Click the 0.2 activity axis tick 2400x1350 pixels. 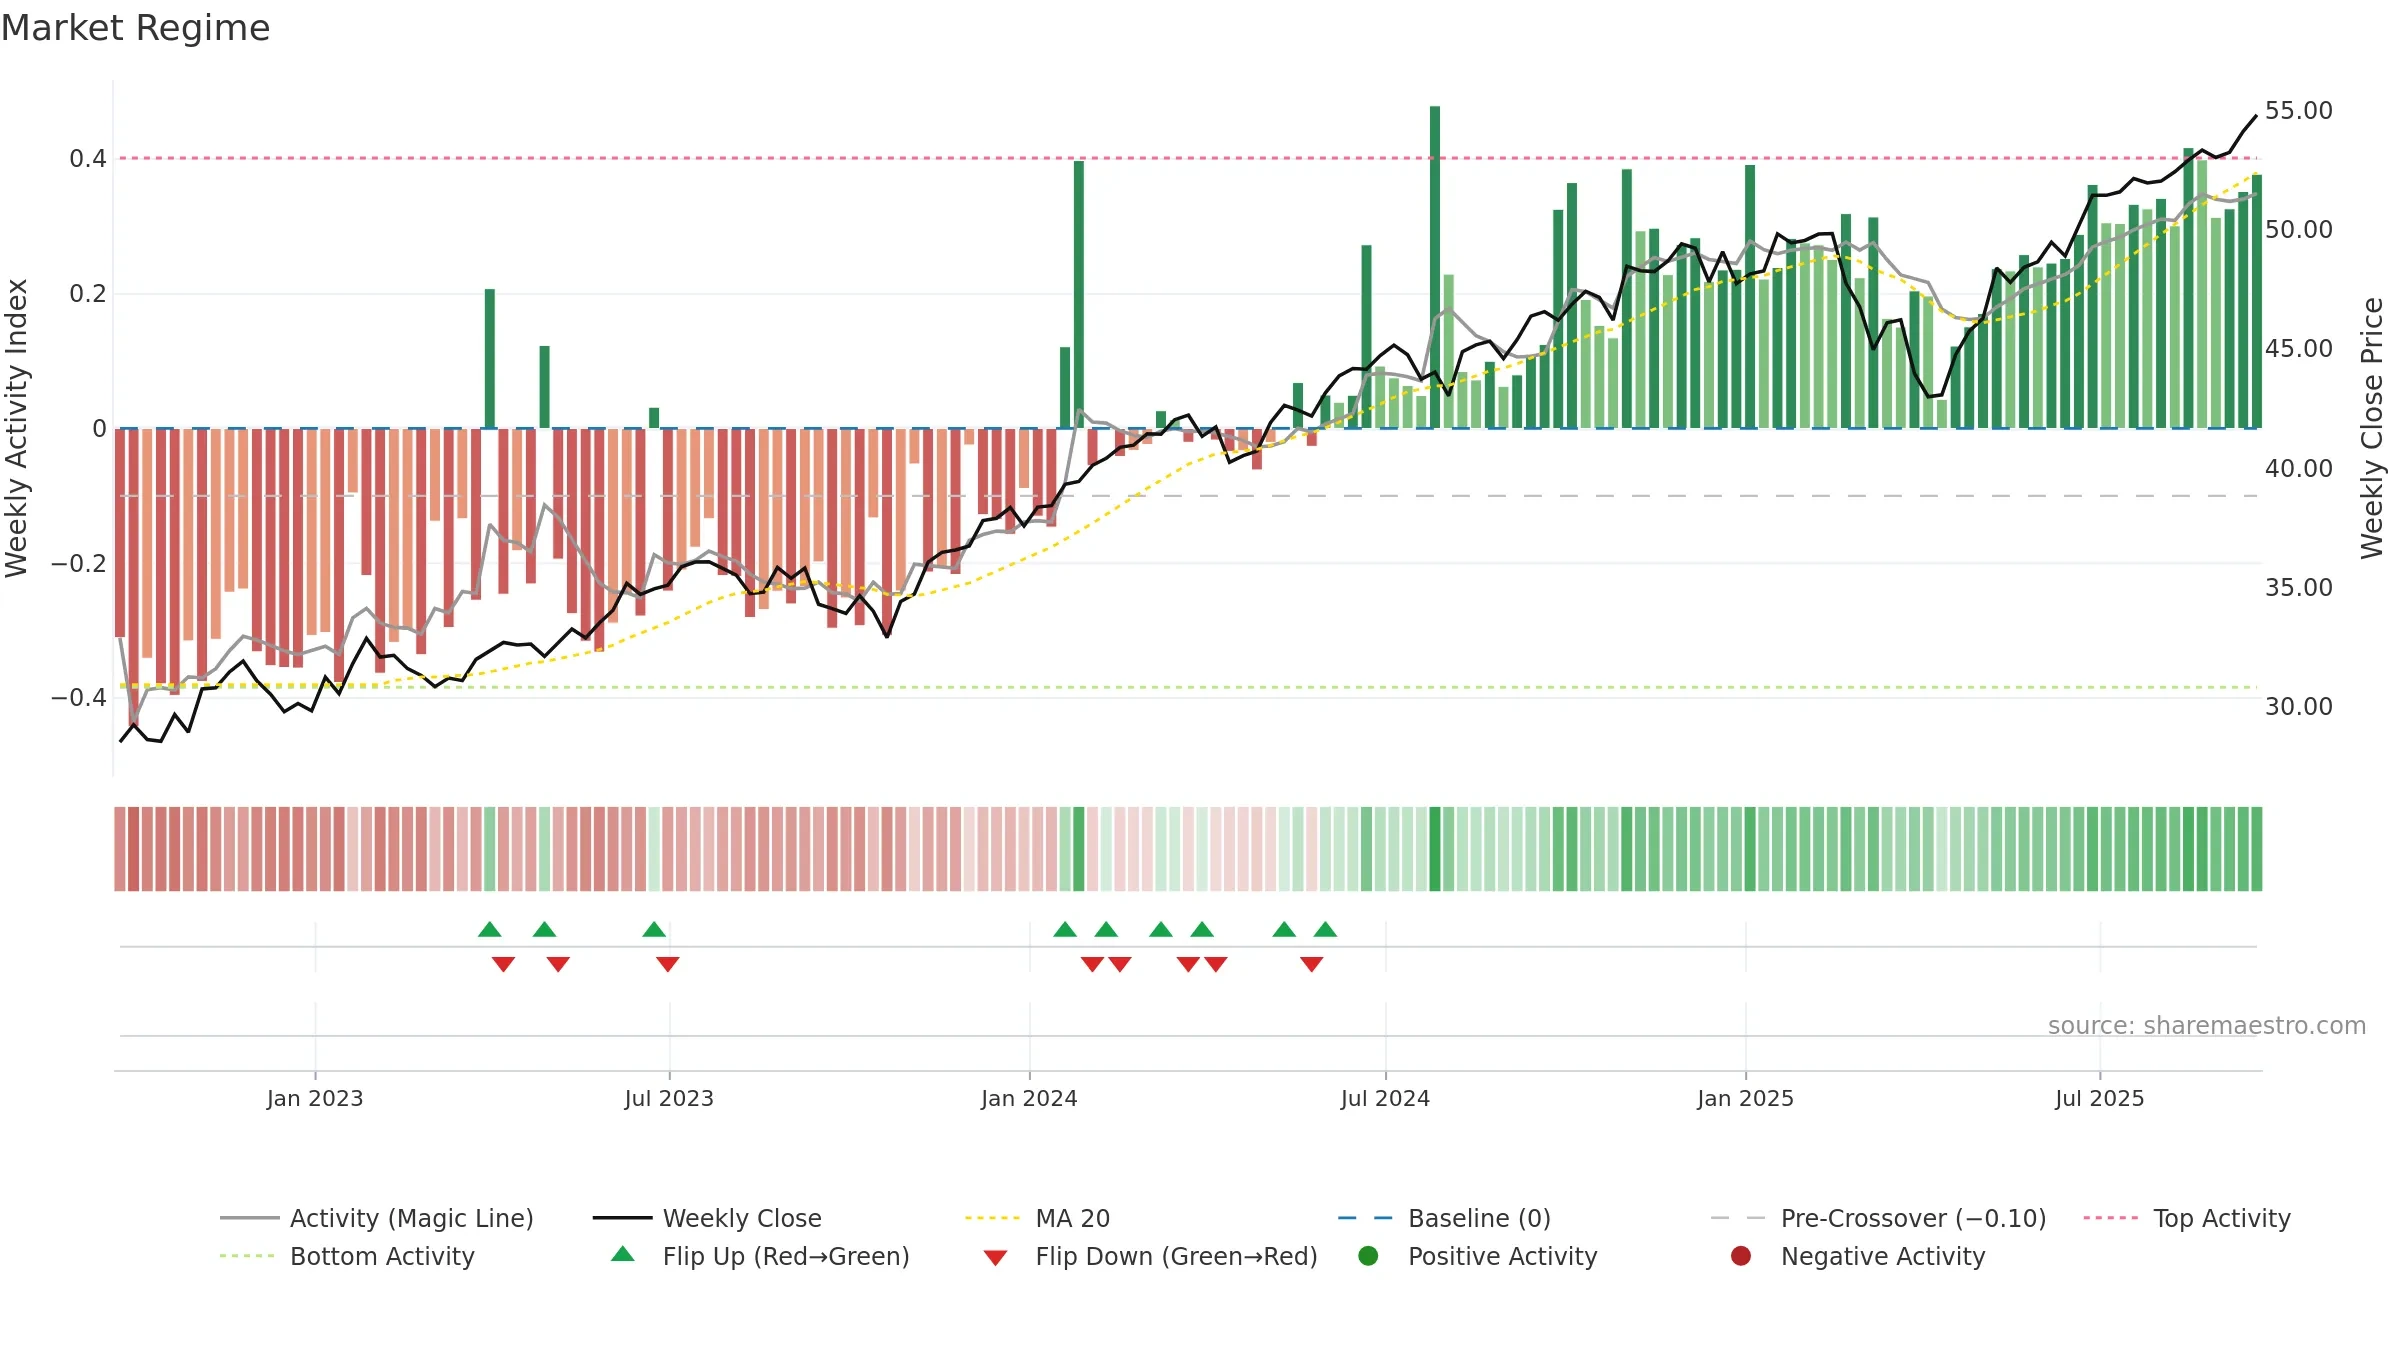[88, 294]
